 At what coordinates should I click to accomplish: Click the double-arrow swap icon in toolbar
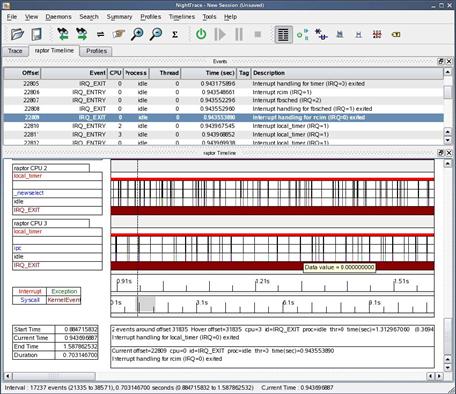(100, 34)
